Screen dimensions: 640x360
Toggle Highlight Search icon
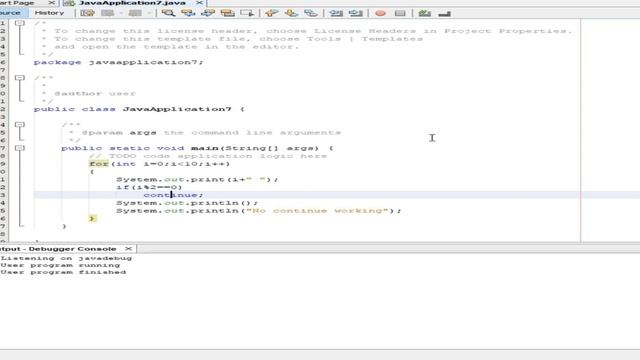click(x=227, y=13)
